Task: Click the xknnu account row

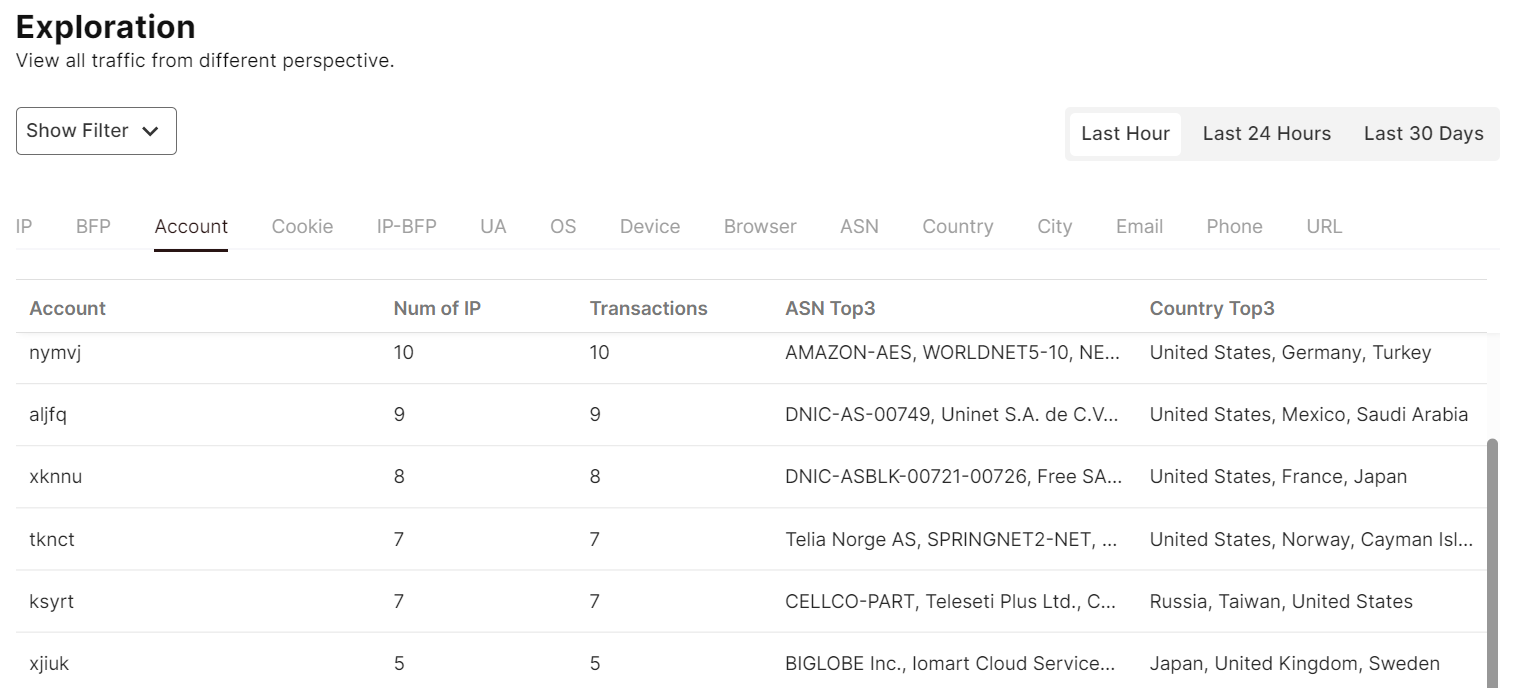Action: (x=56, y=476)
